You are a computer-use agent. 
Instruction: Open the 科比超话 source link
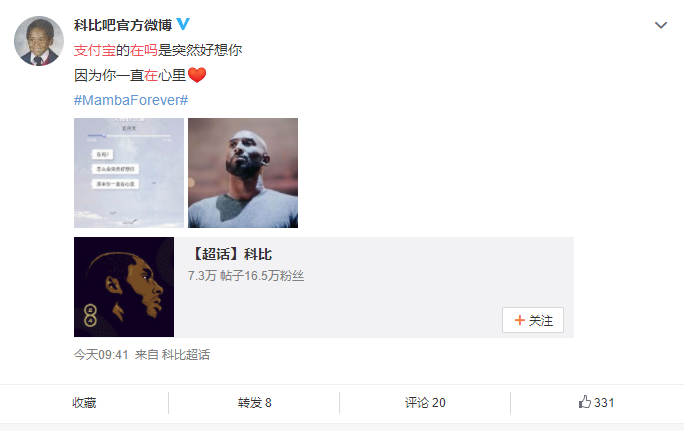pyautogui.click(x=186, y=355)
